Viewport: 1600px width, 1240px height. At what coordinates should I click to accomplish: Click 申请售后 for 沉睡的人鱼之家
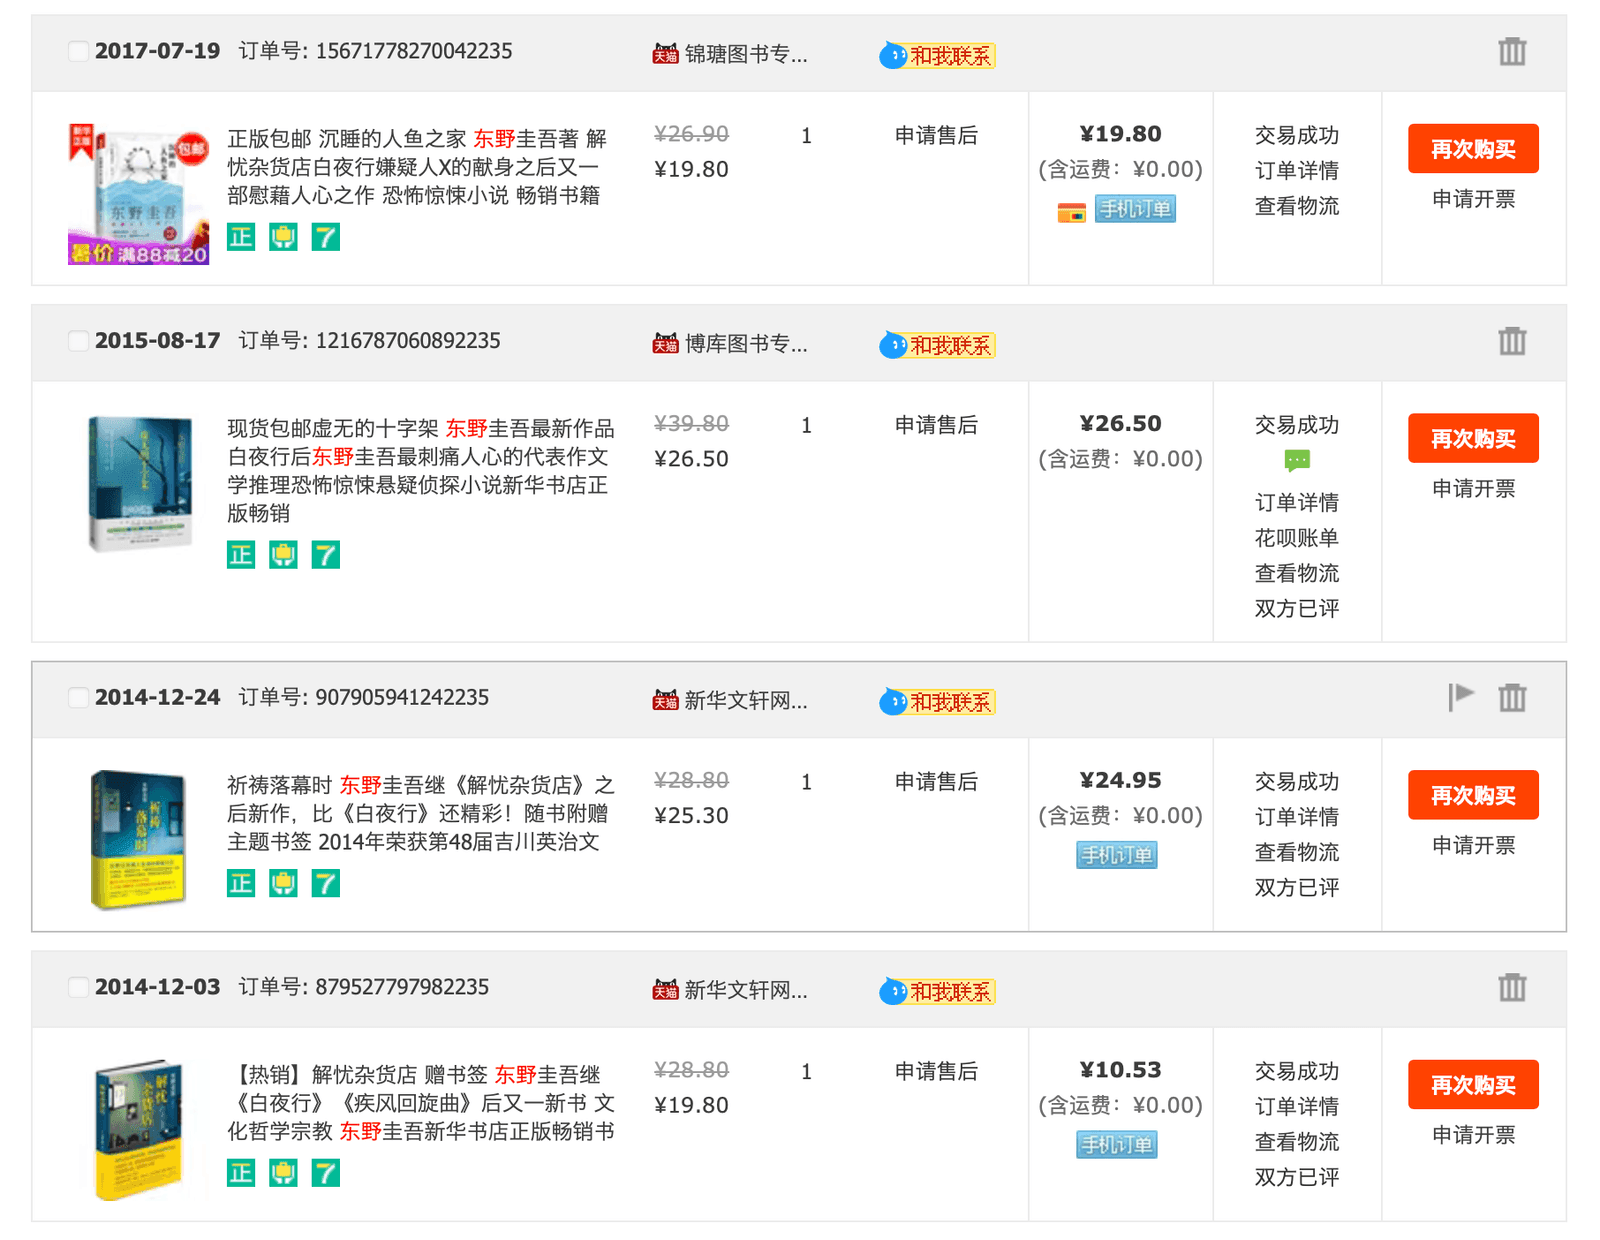click(x=936, y=135)
